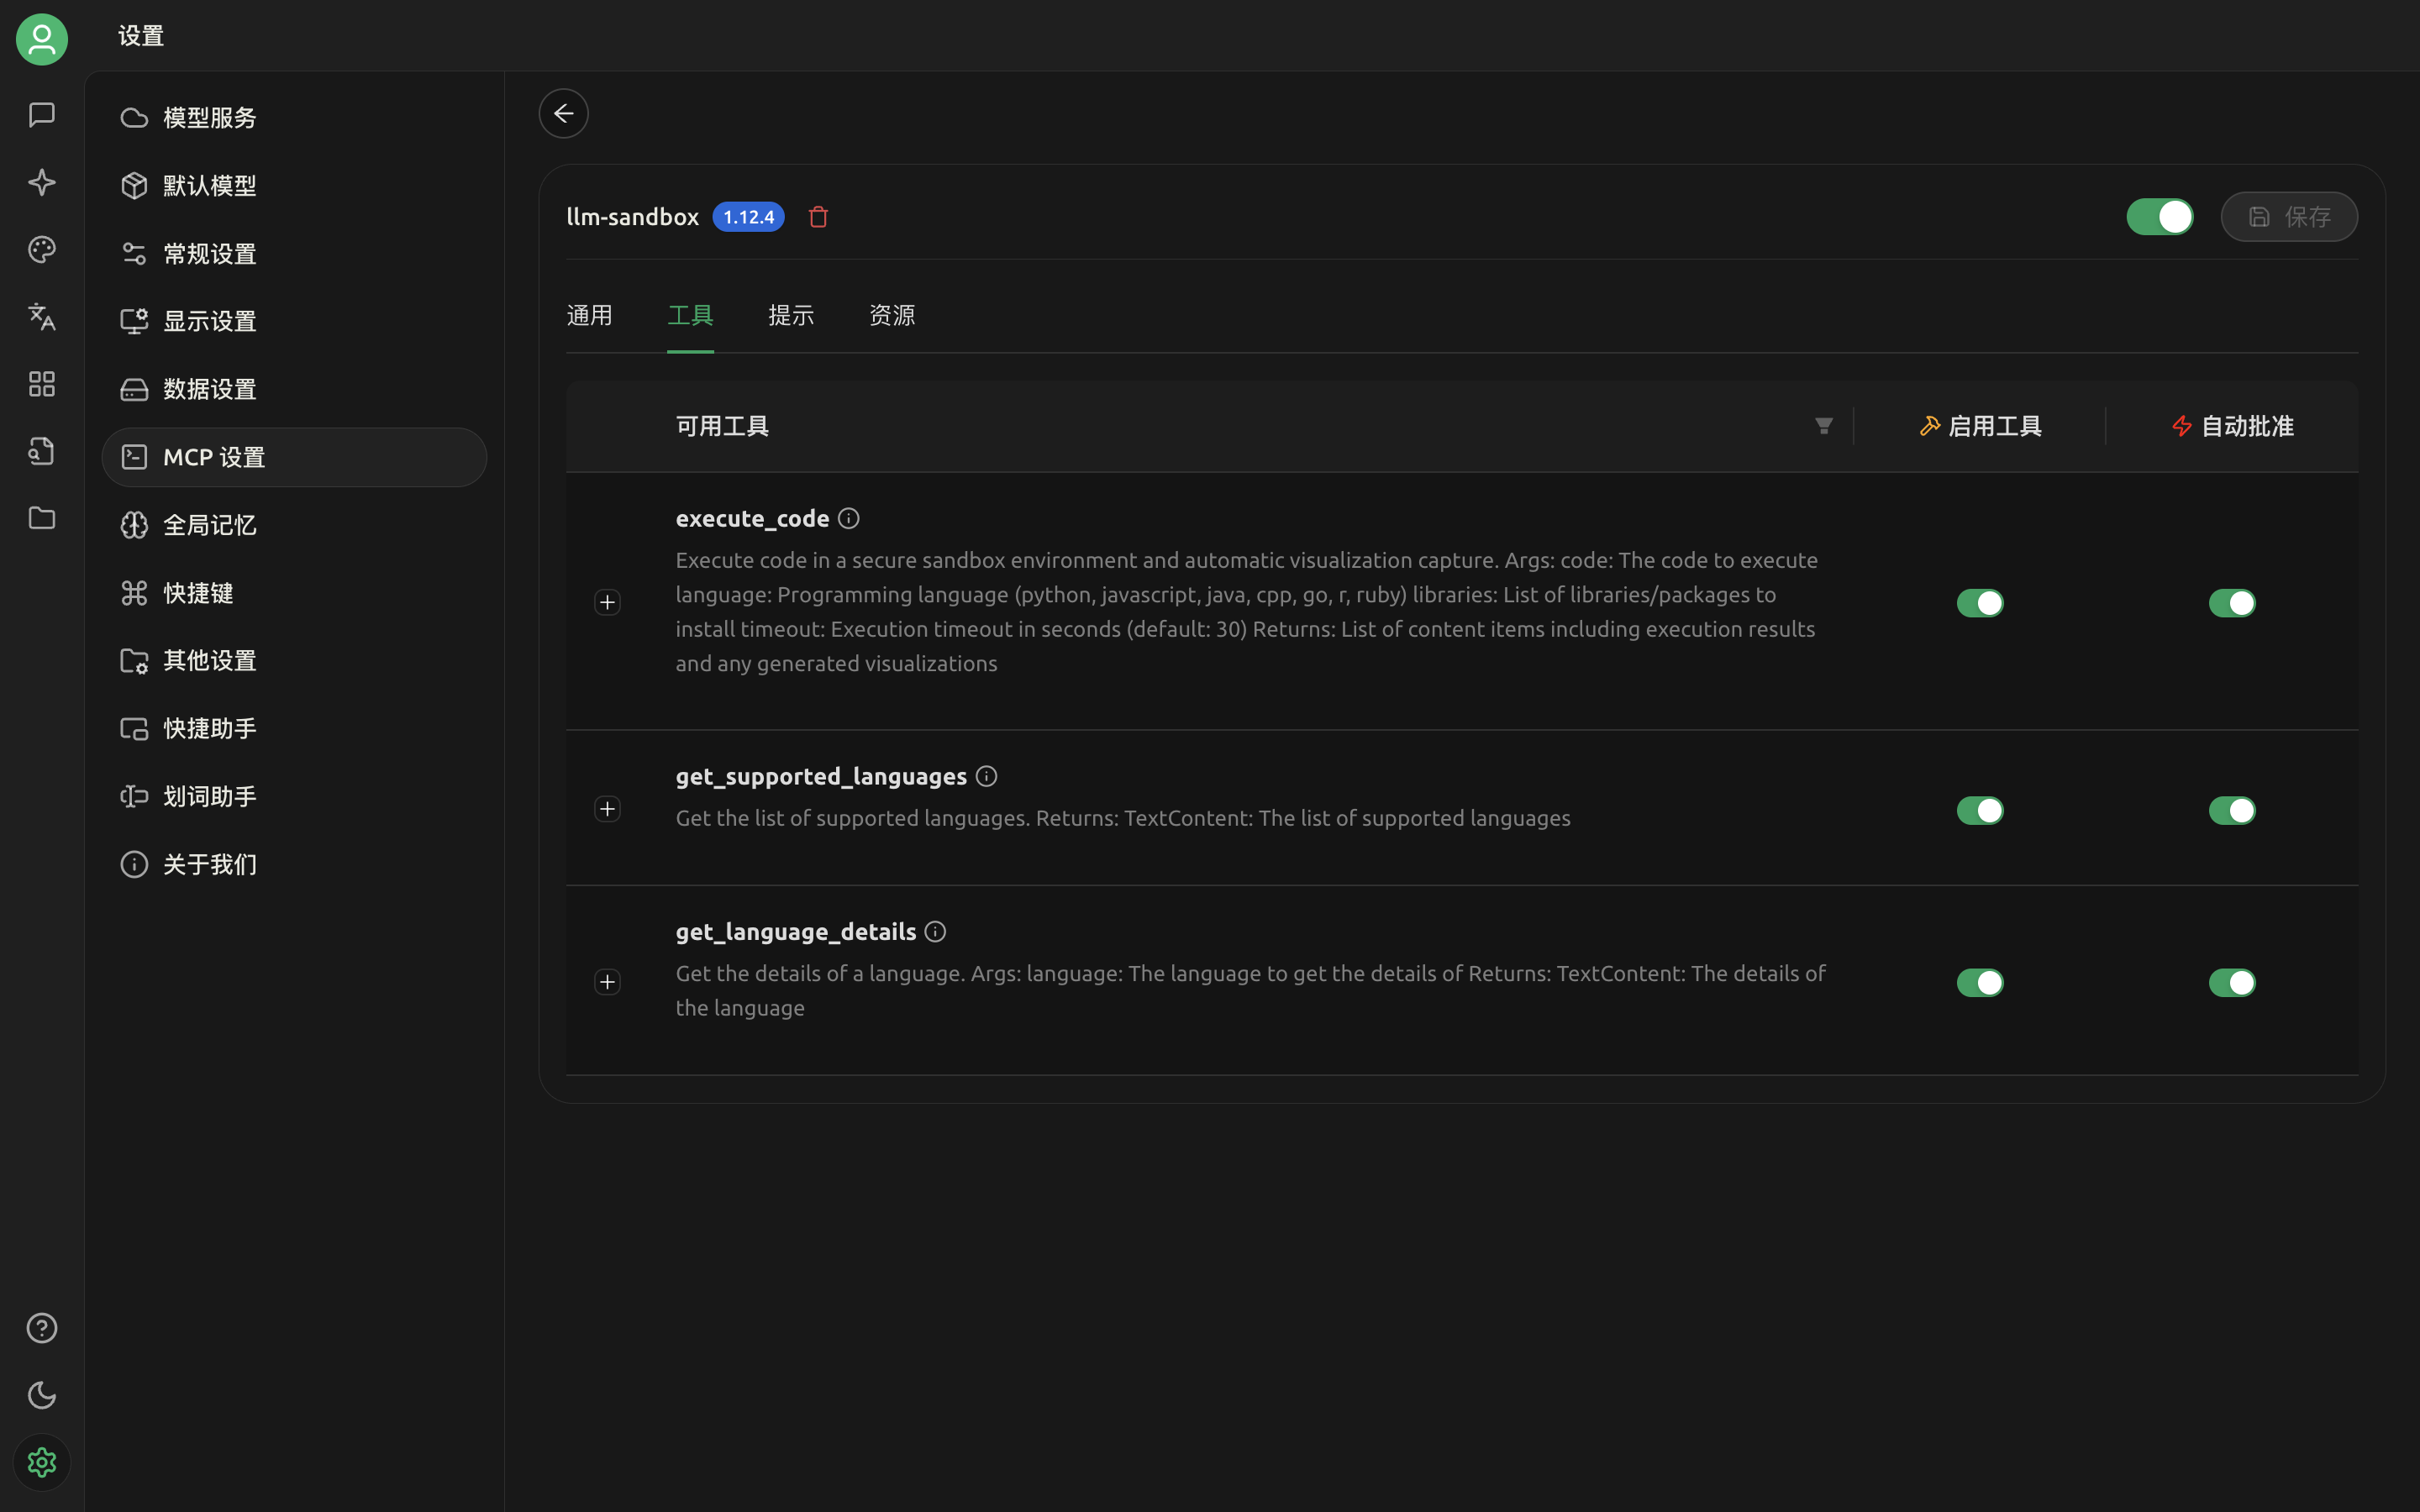
Task: Click the back arrow button
Action: pos(563,113)
